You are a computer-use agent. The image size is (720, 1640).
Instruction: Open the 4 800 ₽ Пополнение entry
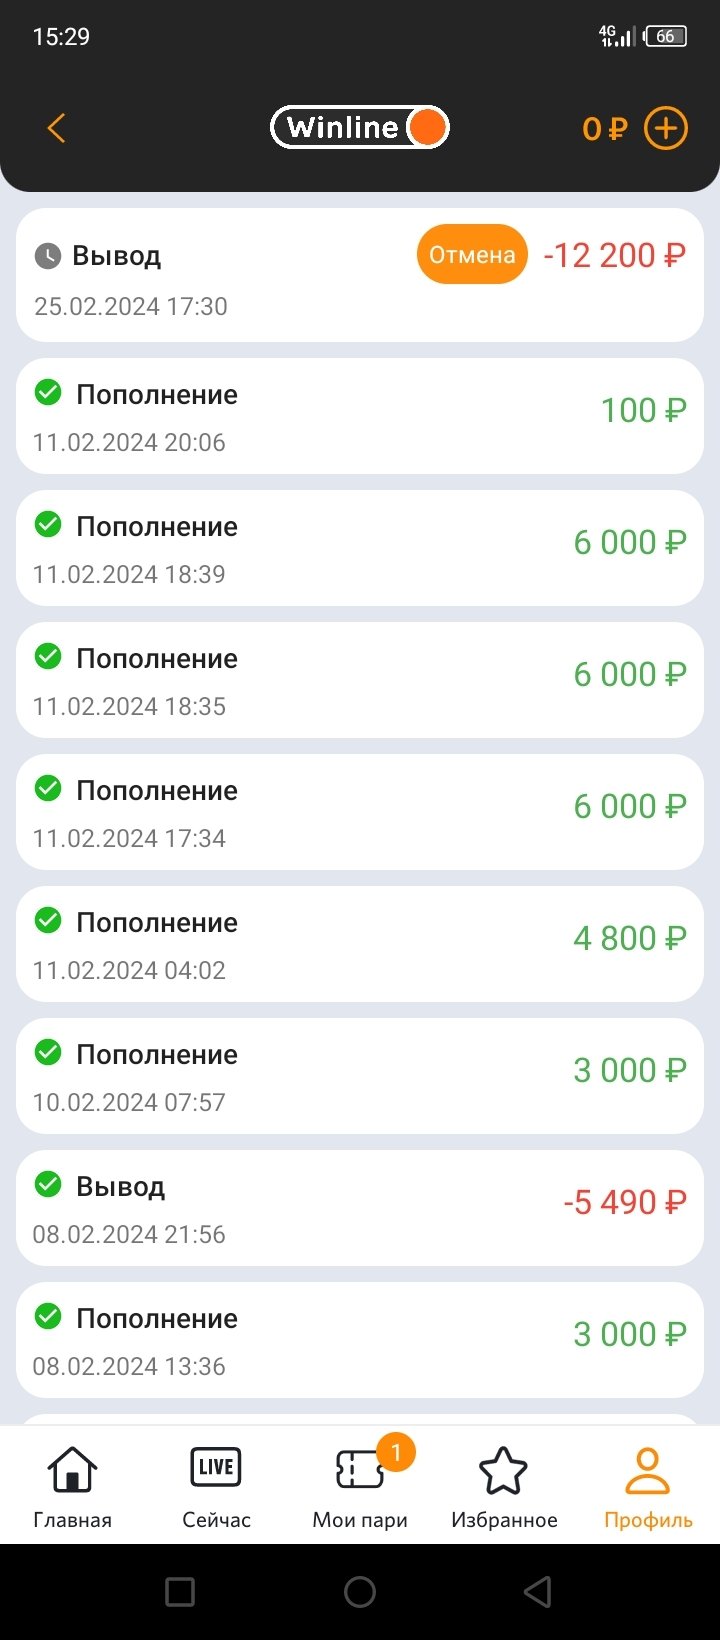tap(360, 944)
